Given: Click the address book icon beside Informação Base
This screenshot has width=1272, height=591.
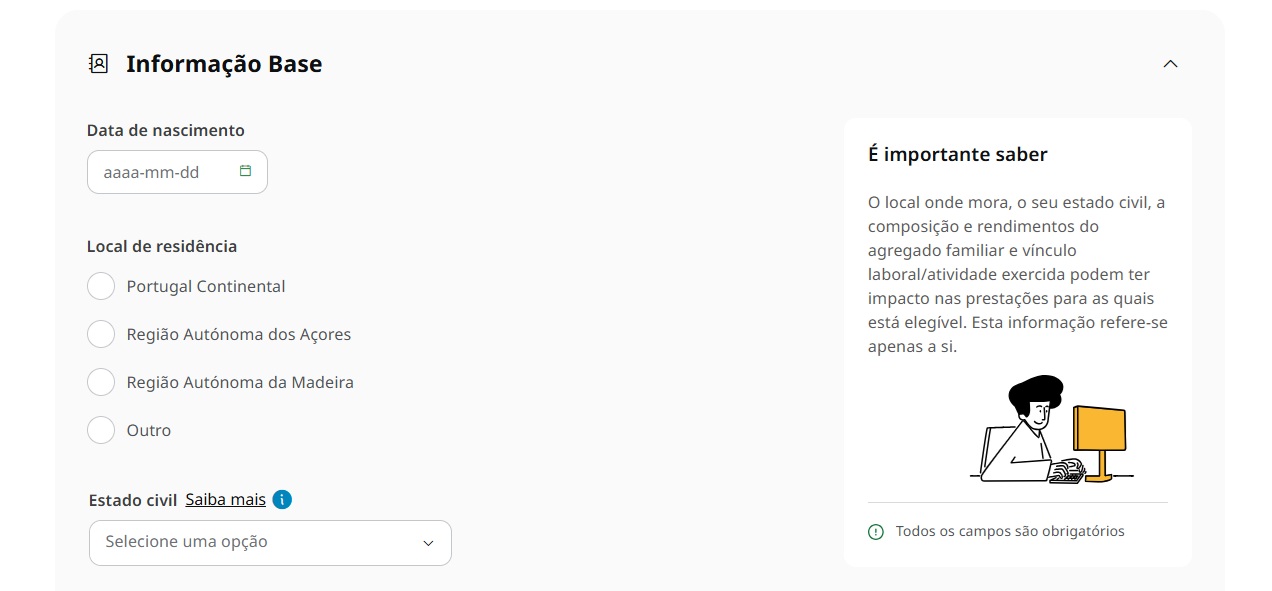Looking at the screenshot, I should (x=98, y=64).
